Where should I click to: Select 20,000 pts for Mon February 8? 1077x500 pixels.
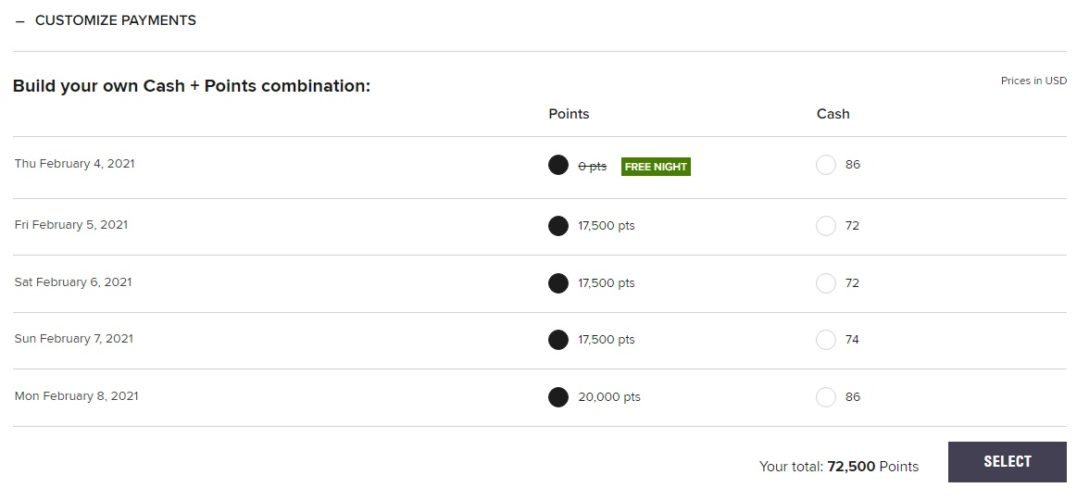(x=558, y=397)
